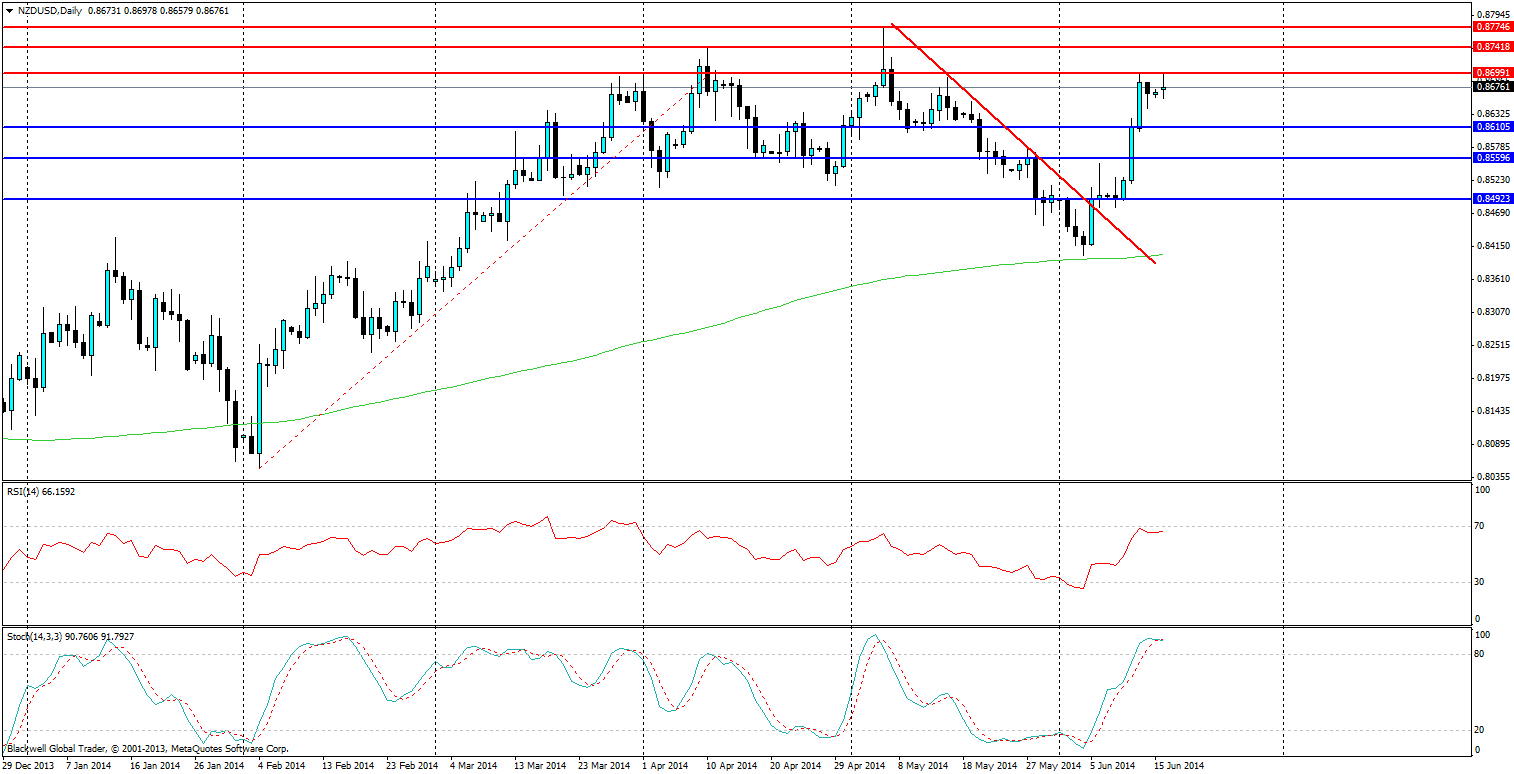This screenshot has height=774, width=1514.
Task: Click the 13 Mar 2014 date label
Action: tap(539, 766)
